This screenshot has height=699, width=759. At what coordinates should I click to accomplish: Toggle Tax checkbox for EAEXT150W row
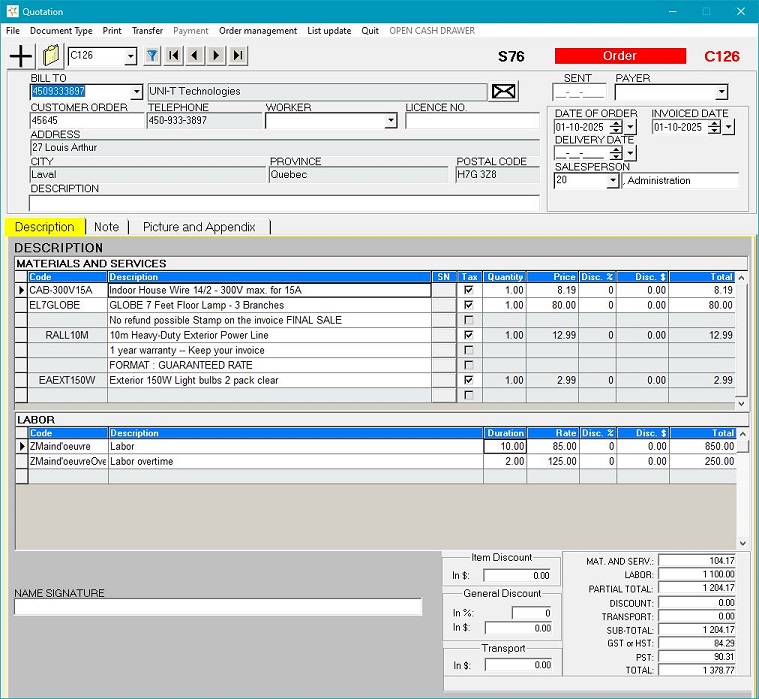tap(468, 381)
